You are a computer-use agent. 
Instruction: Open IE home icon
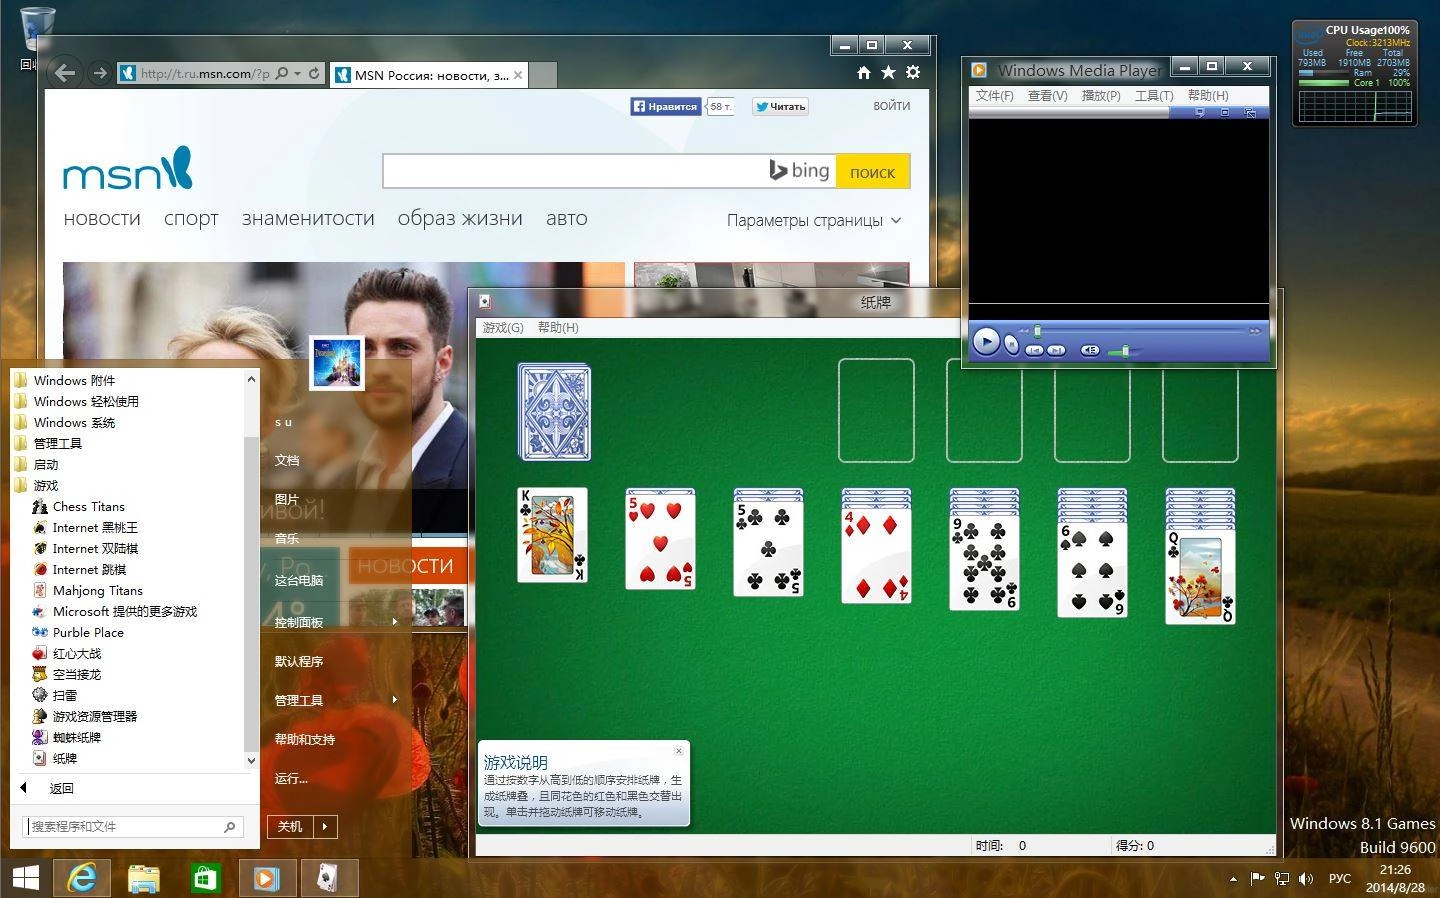click(x=864, y=72)
